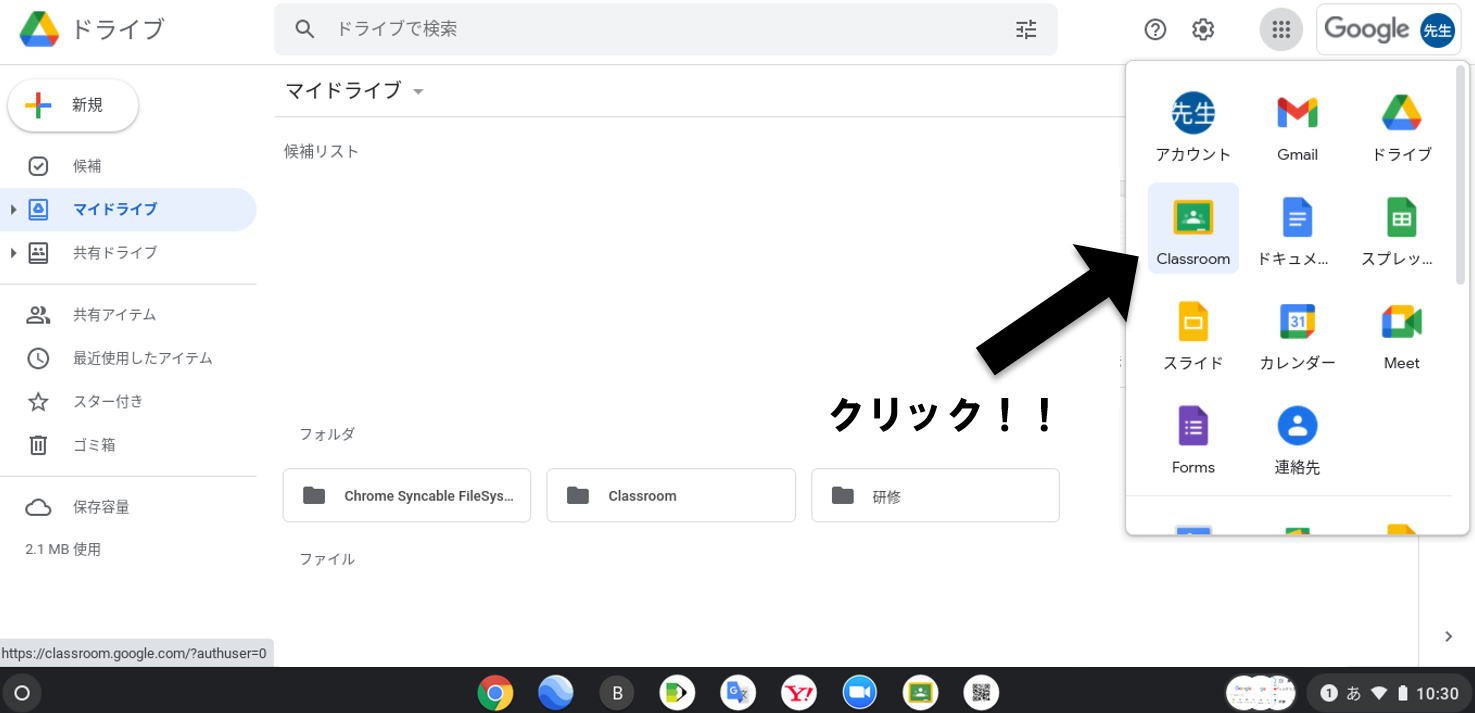Launch the ドキュメント (Docs) app
The height and width of the screenshot is (713, 1475).
pyautogui.click(x=1297, y=228)
